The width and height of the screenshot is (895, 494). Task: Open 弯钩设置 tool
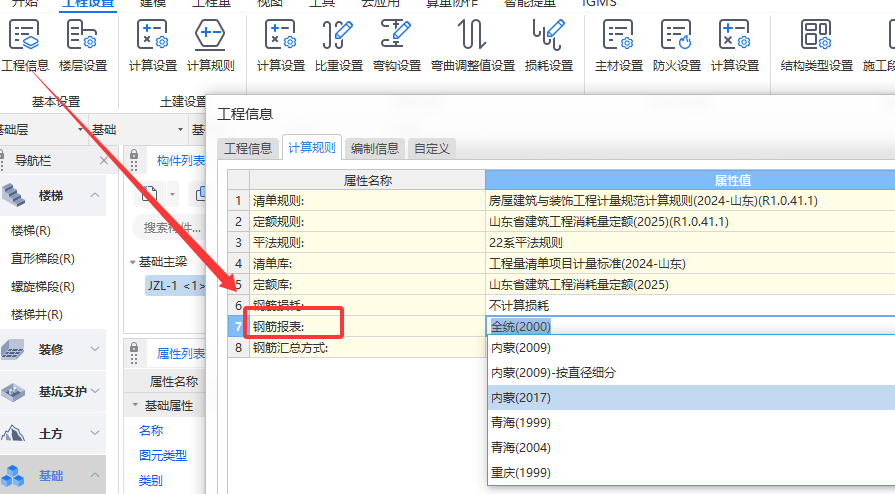397,46
